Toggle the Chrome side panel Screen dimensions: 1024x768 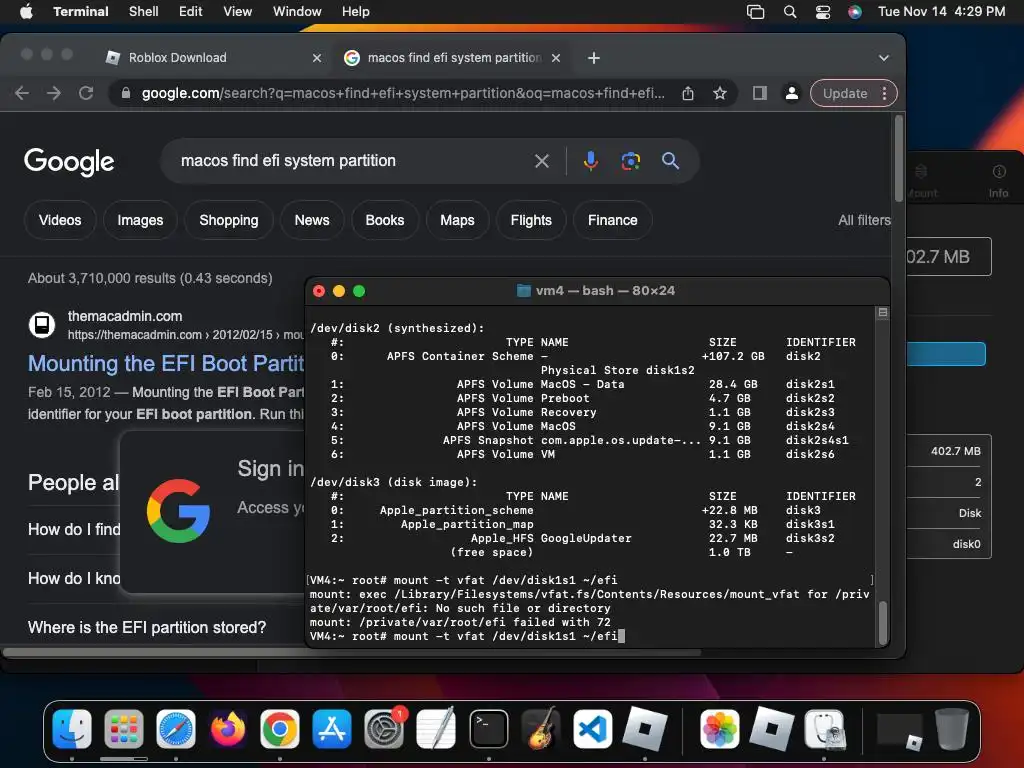[760, 93]
